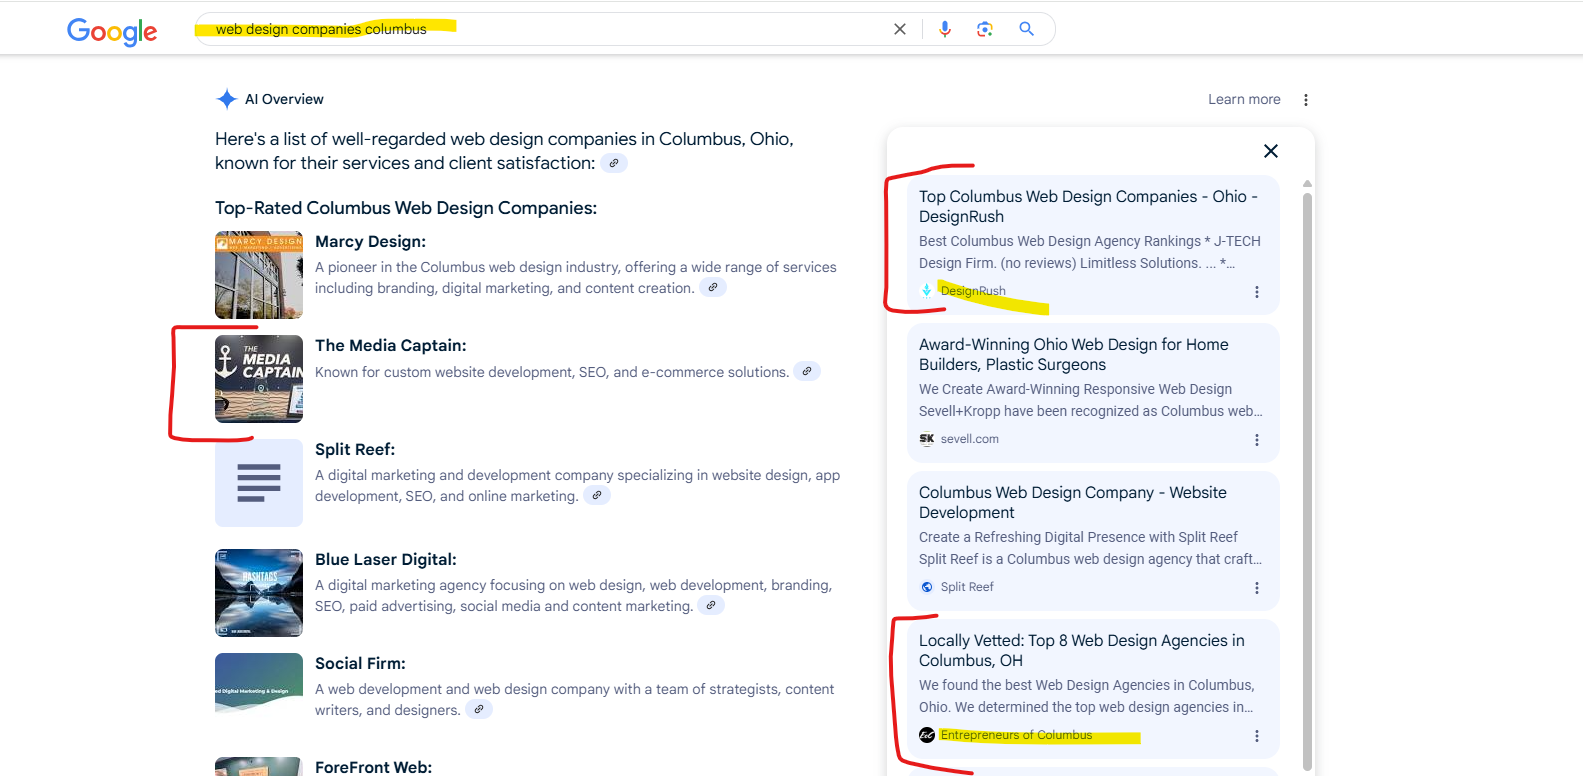Click The Media Captain heading
Screen dimensions: 1583x776
[391, 346]
